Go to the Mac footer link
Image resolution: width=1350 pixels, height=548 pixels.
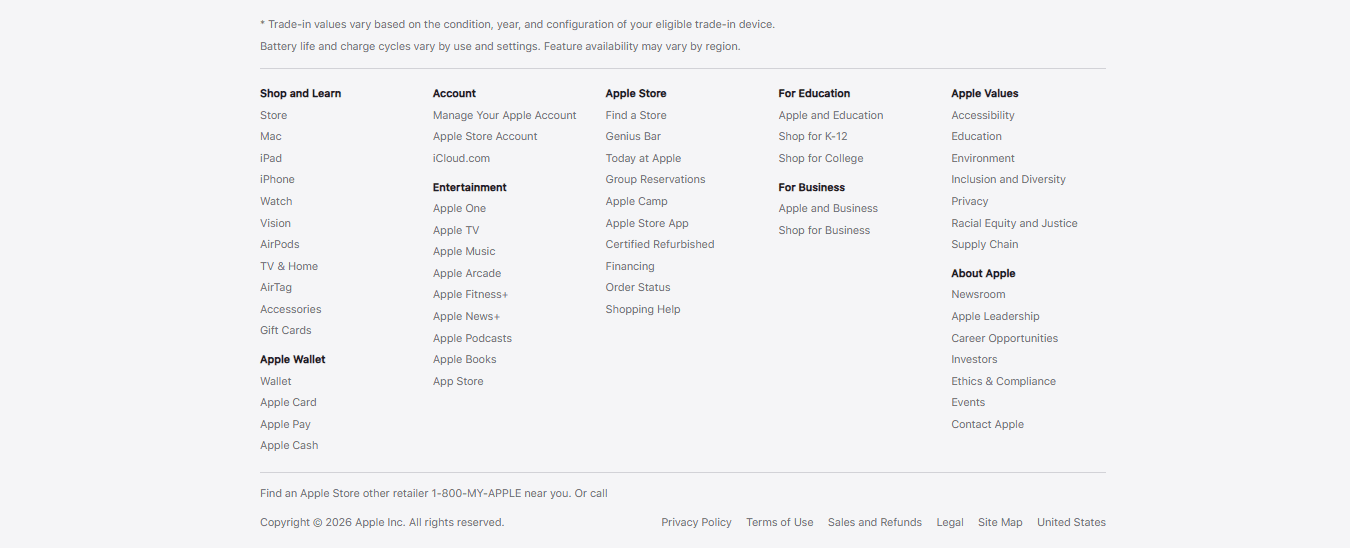271,136
